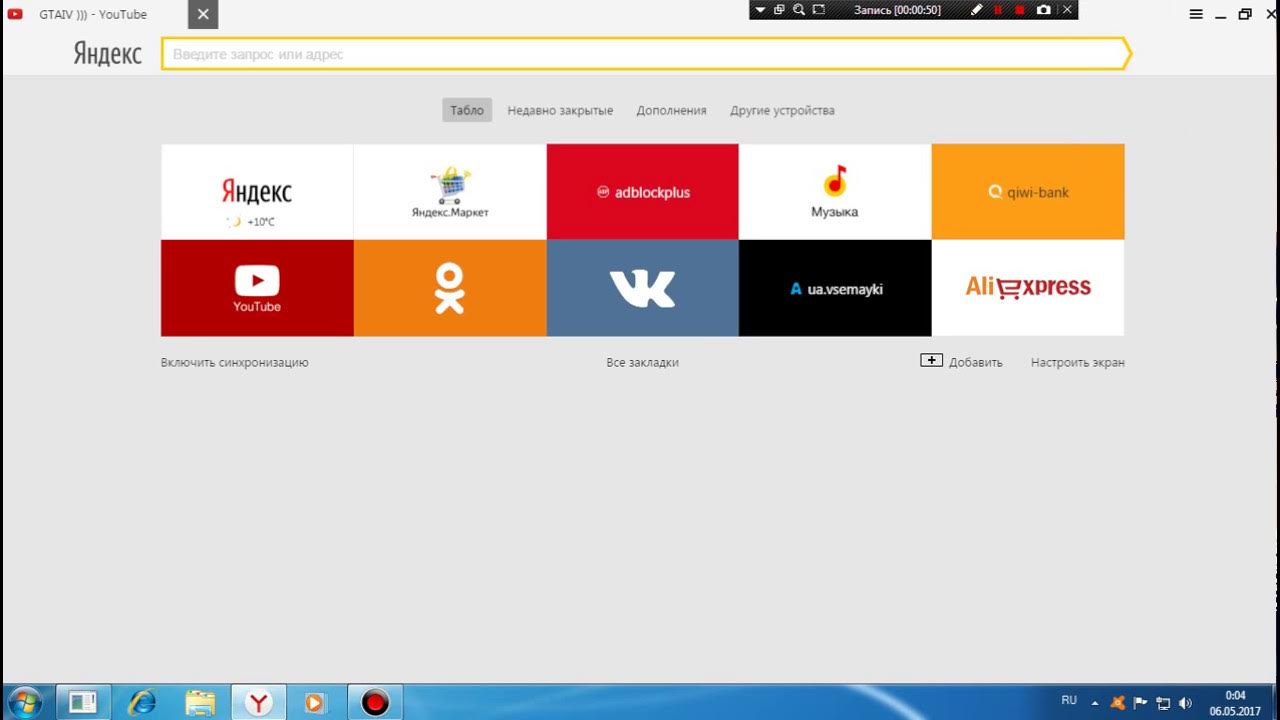The image size is (1280, 720).
Task: Open the Windows Start button
Action: click(x=24, y=702)
